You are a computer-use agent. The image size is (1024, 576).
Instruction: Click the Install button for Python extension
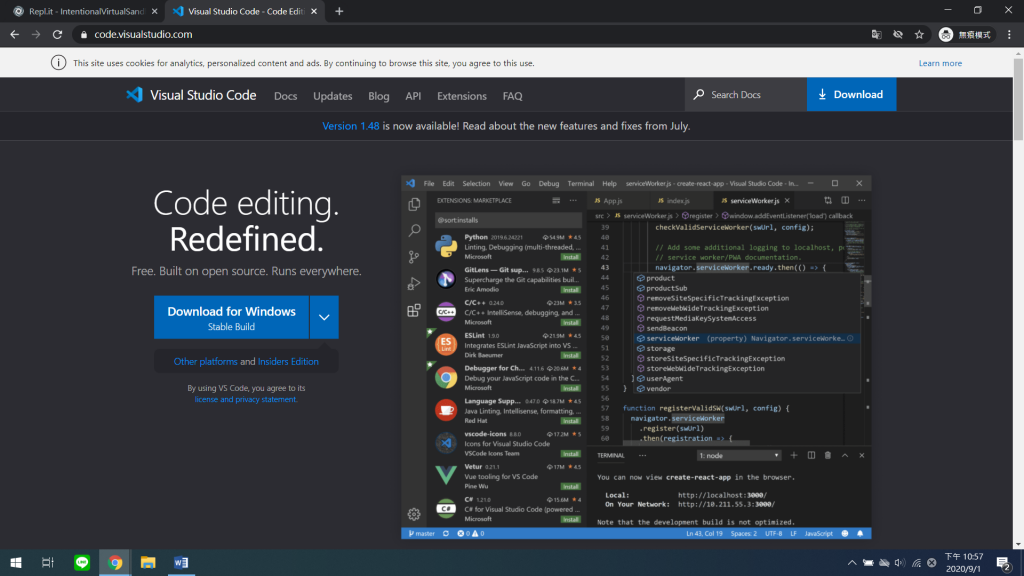(571, 257)
